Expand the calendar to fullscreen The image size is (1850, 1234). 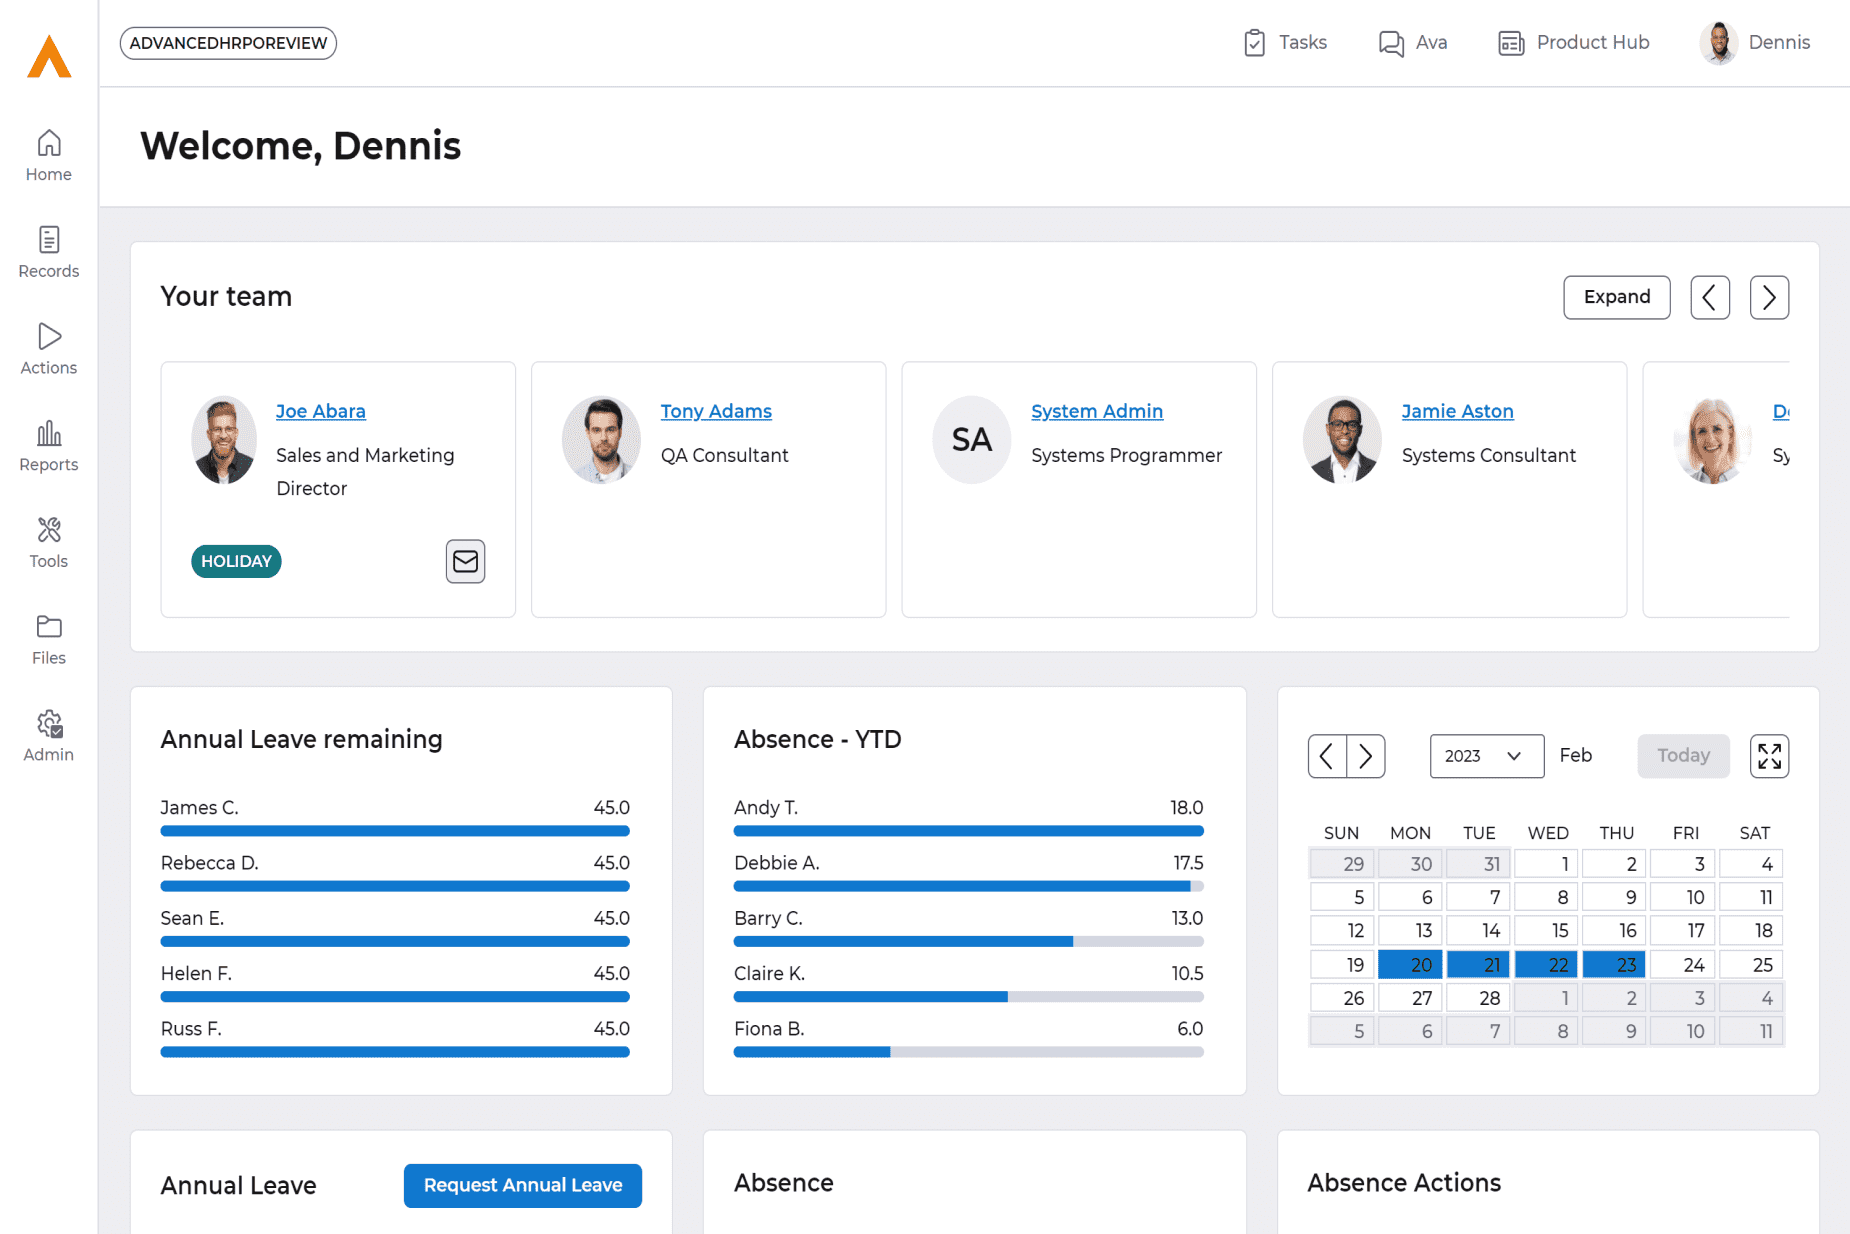pyautogui.click(x=1769, y=756)
